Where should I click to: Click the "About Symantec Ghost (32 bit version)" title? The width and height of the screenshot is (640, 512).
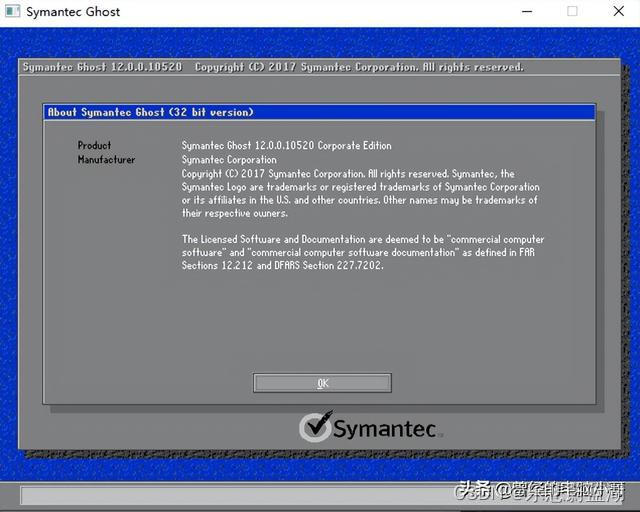(150, 112)
